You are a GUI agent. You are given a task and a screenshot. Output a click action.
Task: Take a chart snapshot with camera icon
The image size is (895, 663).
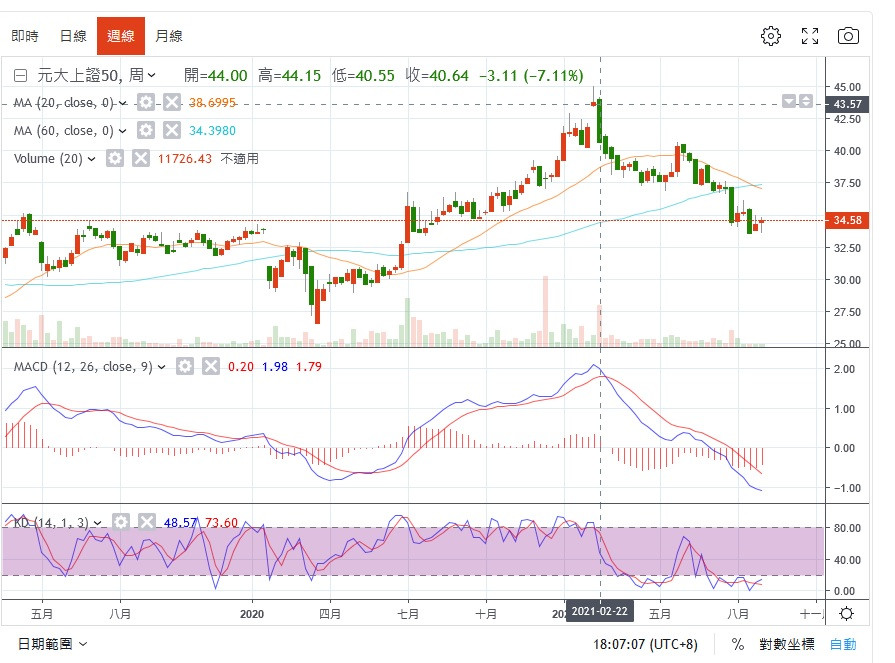point(848,36)
